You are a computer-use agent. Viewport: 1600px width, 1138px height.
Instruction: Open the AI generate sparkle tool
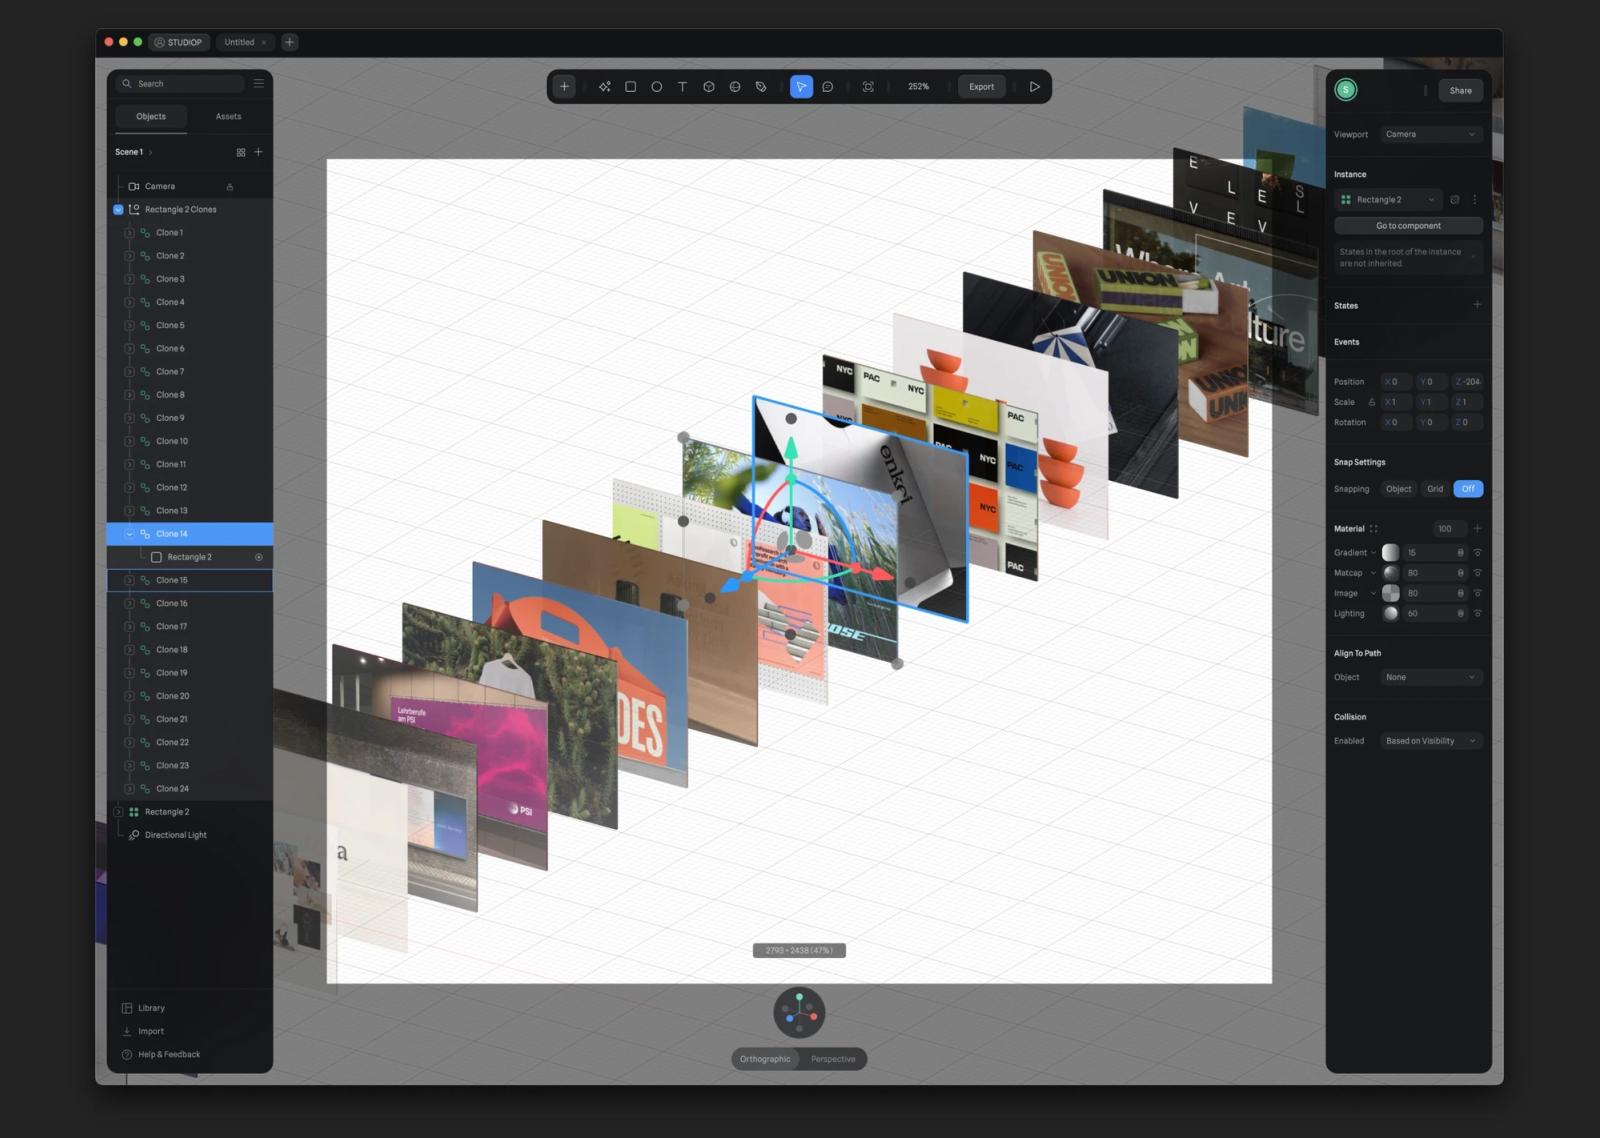605,87
